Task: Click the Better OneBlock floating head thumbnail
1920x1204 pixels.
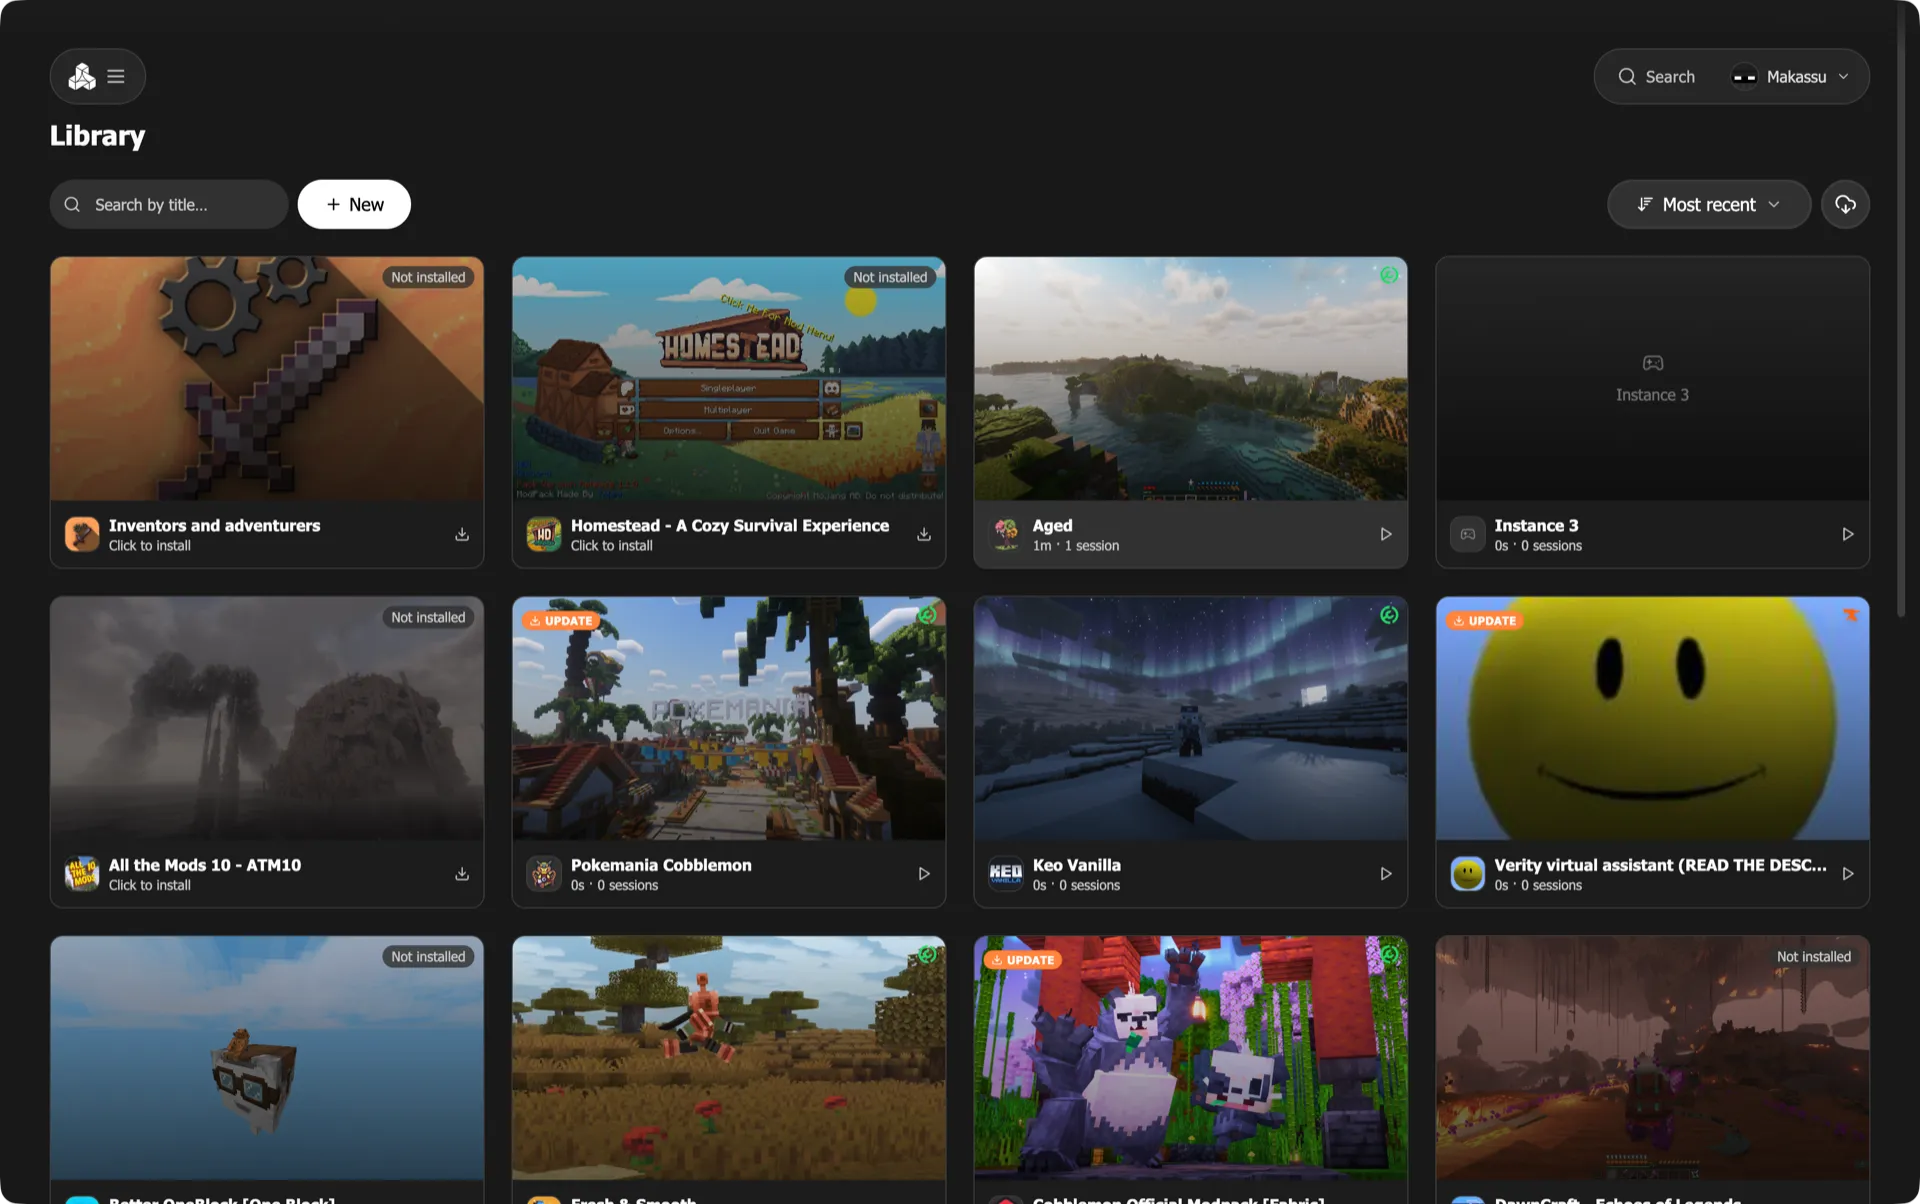Action: (x=267, y=1058)
